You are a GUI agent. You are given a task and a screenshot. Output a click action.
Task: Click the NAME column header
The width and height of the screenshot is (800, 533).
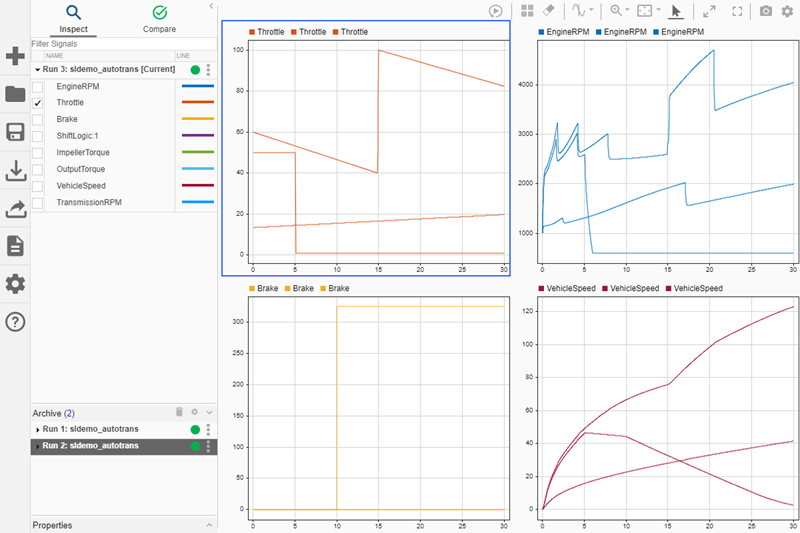click(x=54, y=56)
